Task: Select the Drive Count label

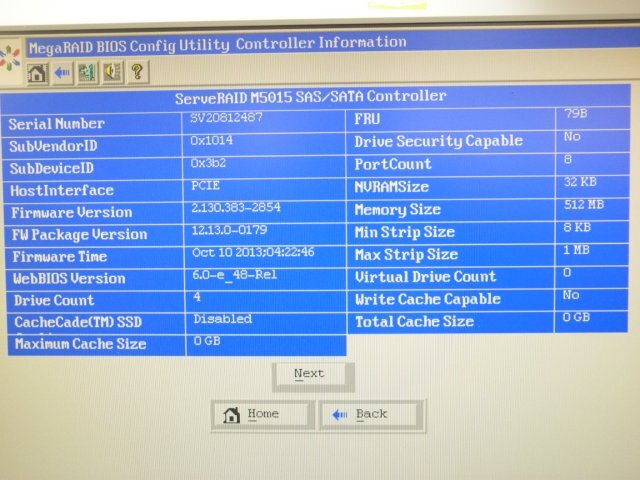Action: click(x=54, y=300)
